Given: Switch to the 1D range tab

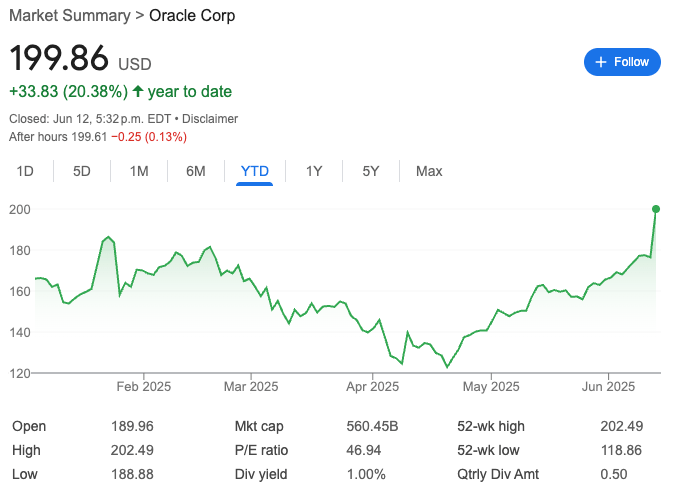Looking at the screenshot, I should click(25, 171).
